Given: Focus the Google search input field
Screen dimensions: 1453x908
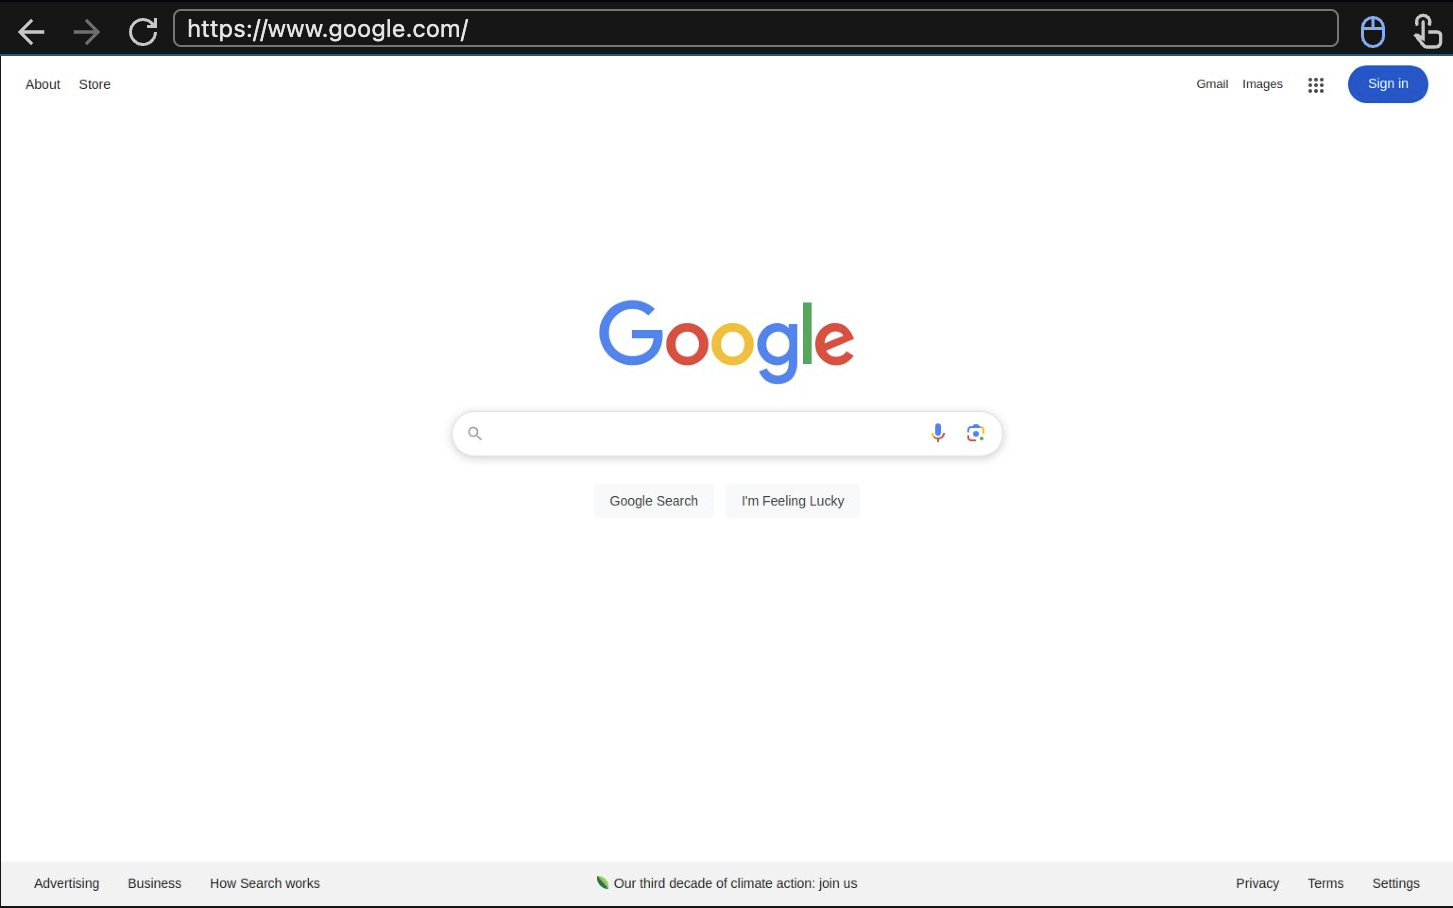Looking at the screenshot, I should click(x=705, y=433).
